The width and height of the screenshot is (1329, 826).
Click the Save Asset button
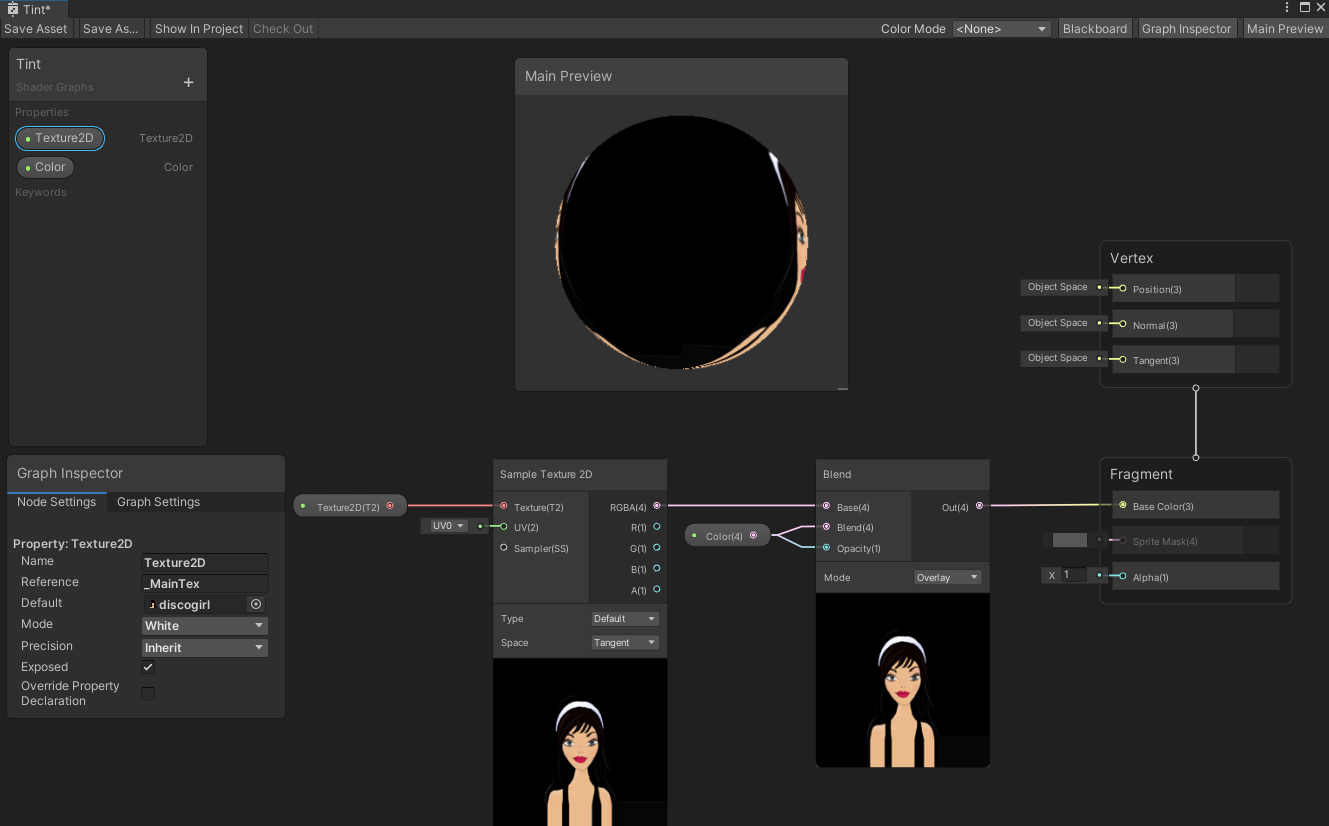(36, 28)
